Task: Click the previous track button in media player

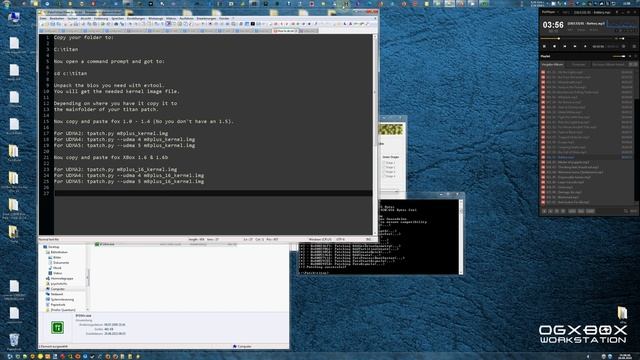Action: (x=565, y=47)
